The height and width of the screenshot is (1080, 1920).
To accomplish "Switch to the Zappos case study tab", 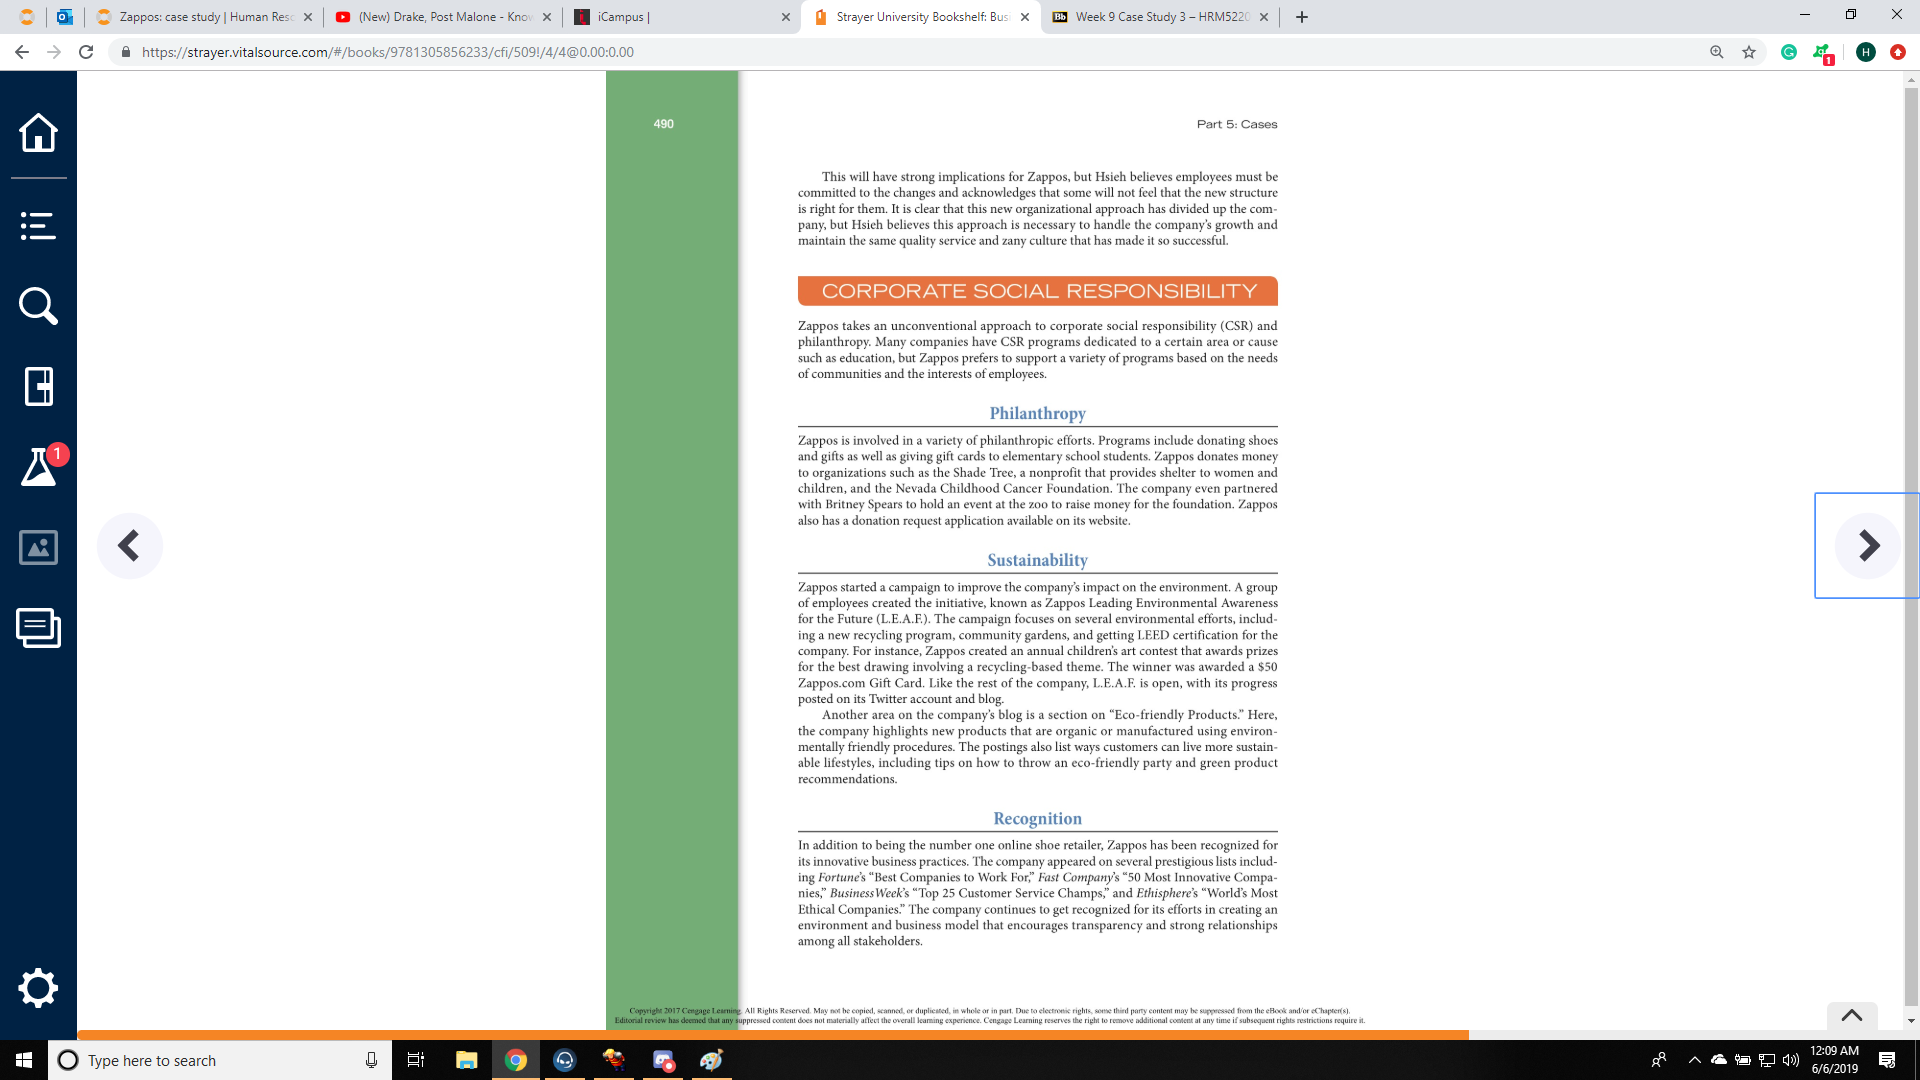I will tap(204, 17).
